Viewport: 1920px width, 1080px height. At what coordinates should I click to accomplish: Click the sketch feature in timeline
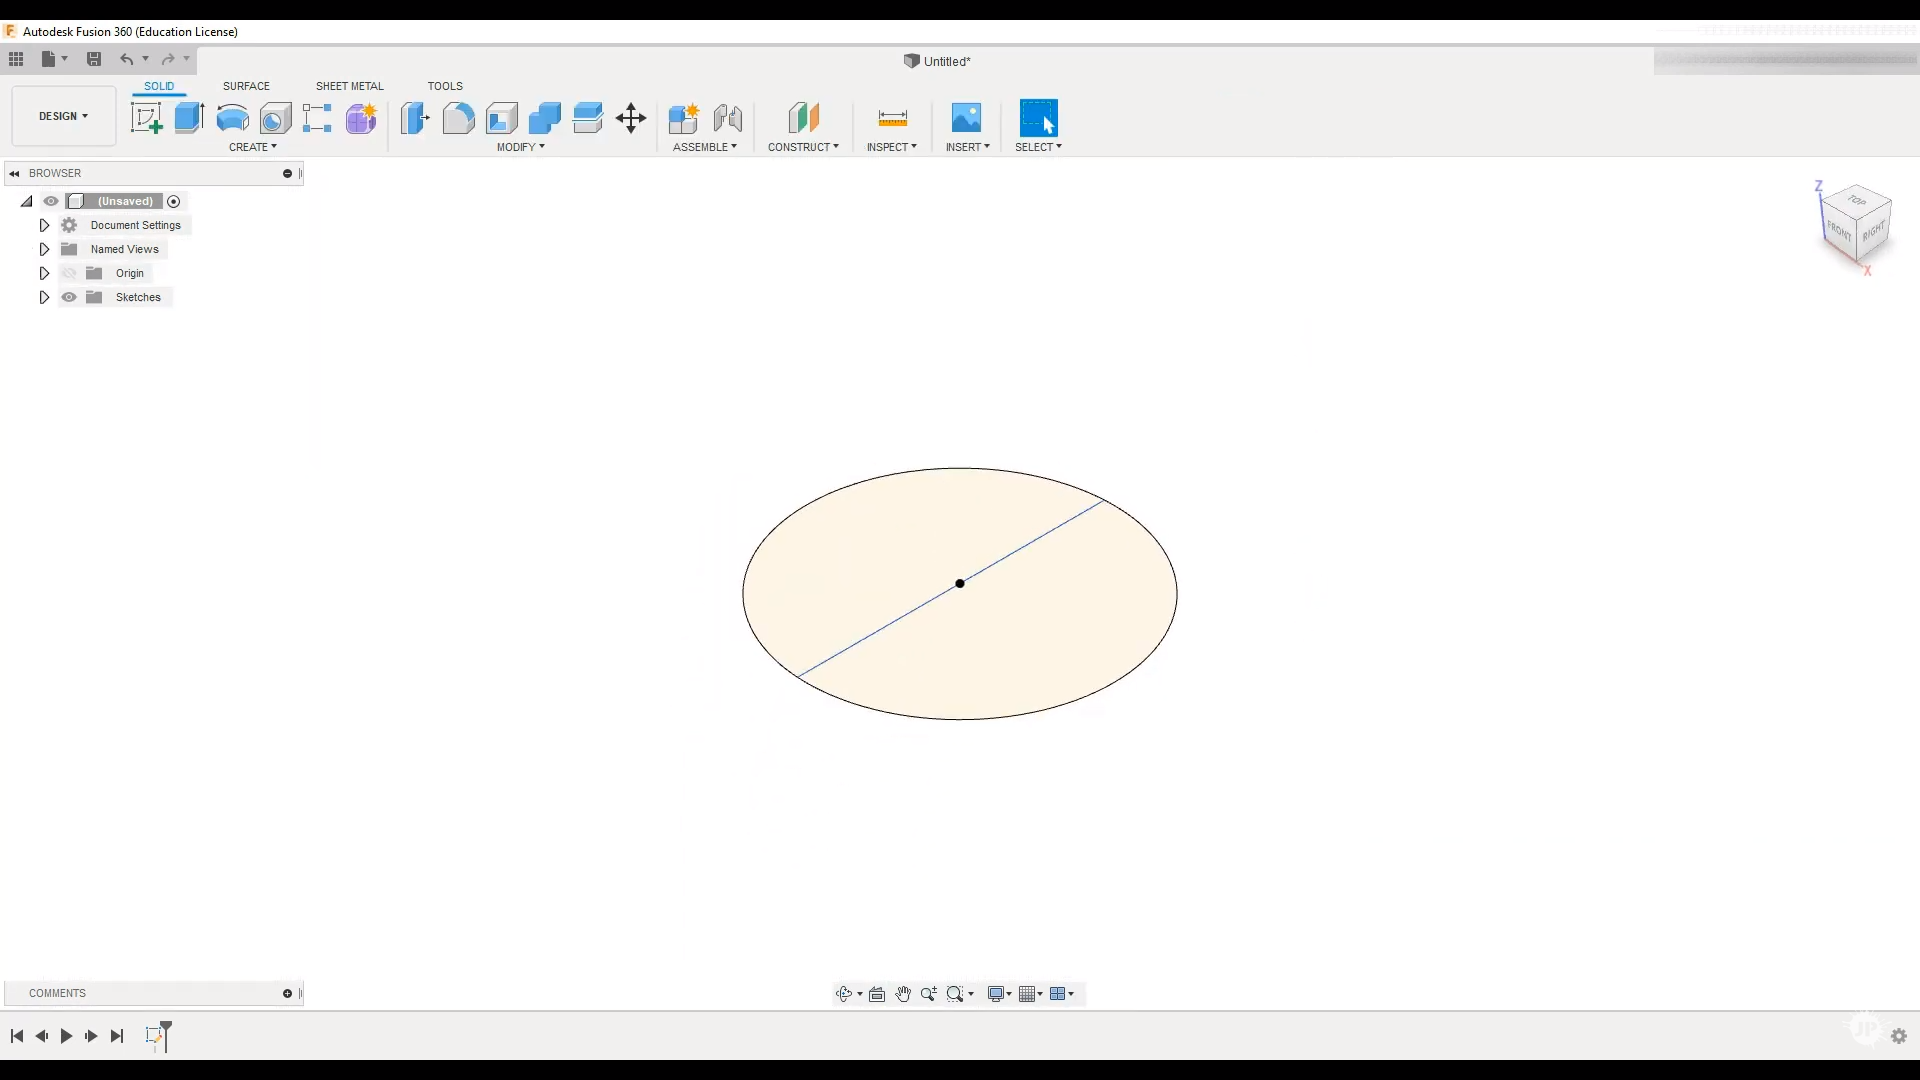click(x=153, y=1035)
